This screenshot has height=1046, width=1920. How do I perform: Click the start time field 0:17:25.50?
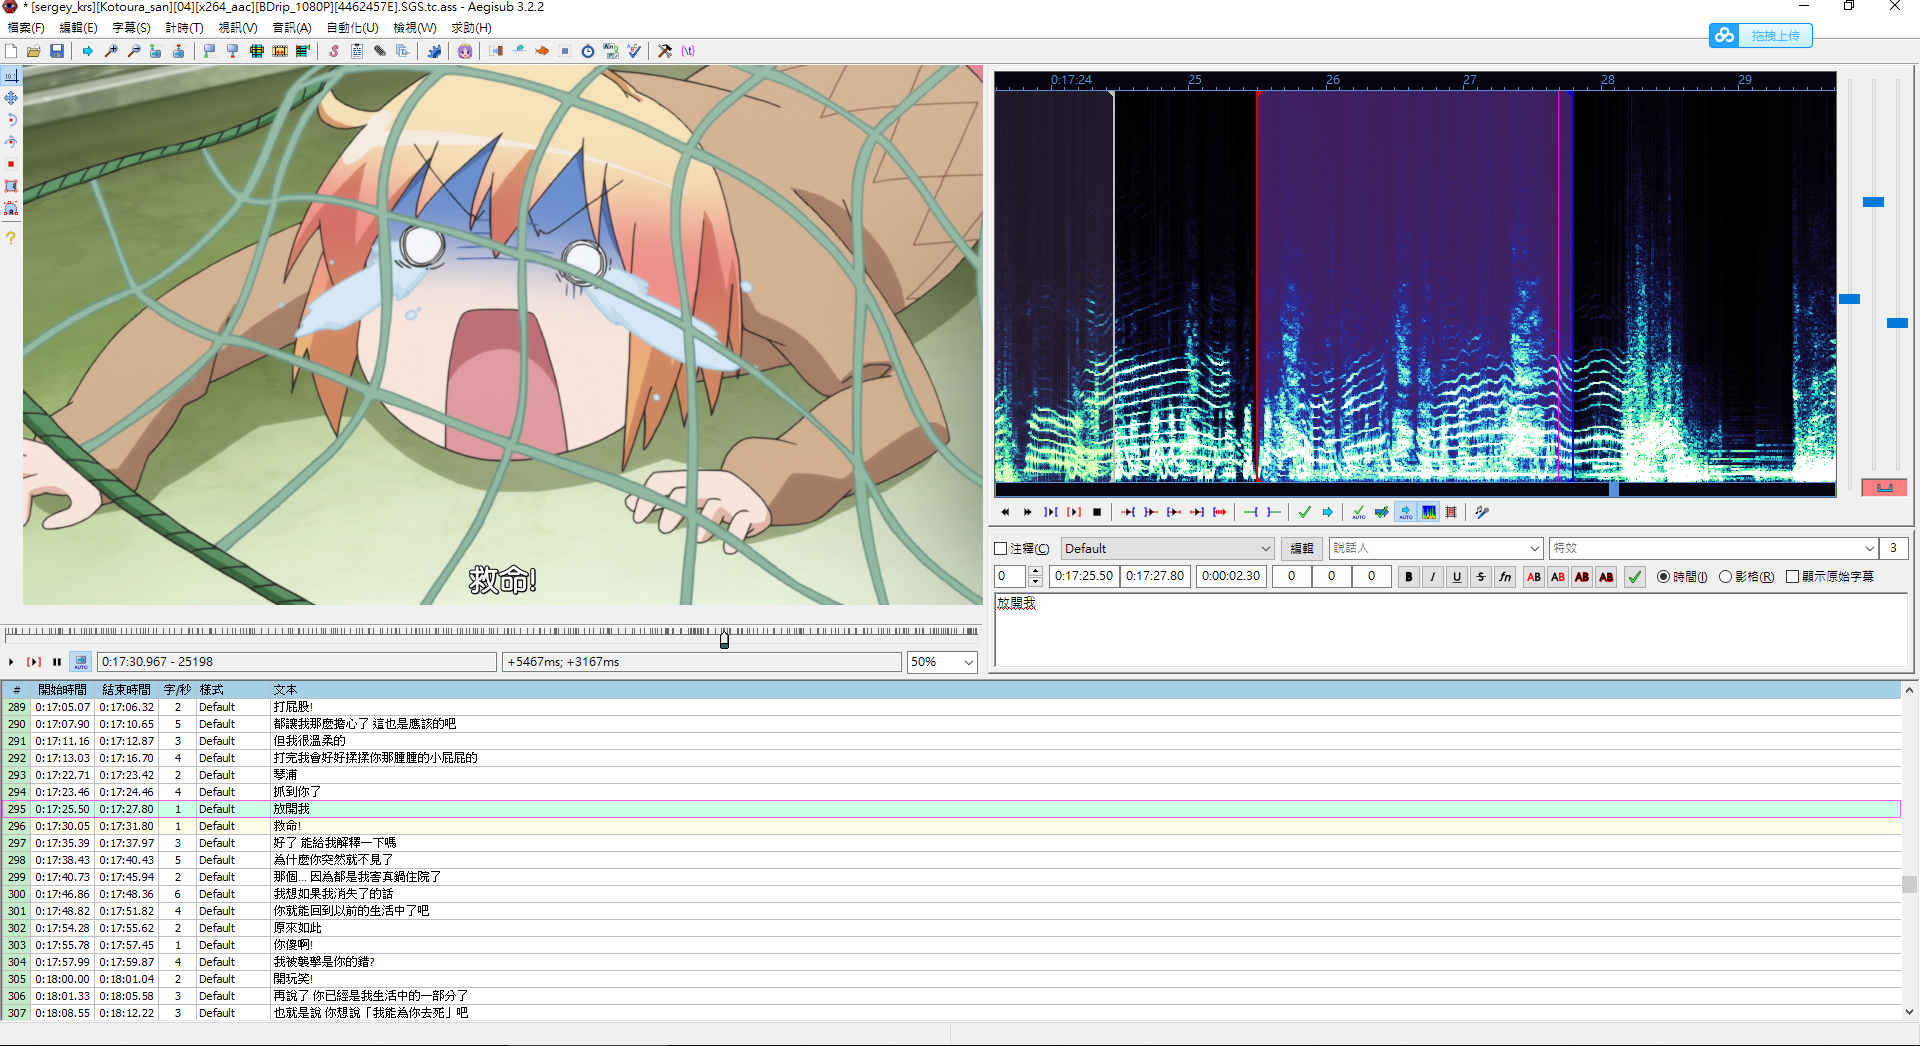pos(1084,577)
